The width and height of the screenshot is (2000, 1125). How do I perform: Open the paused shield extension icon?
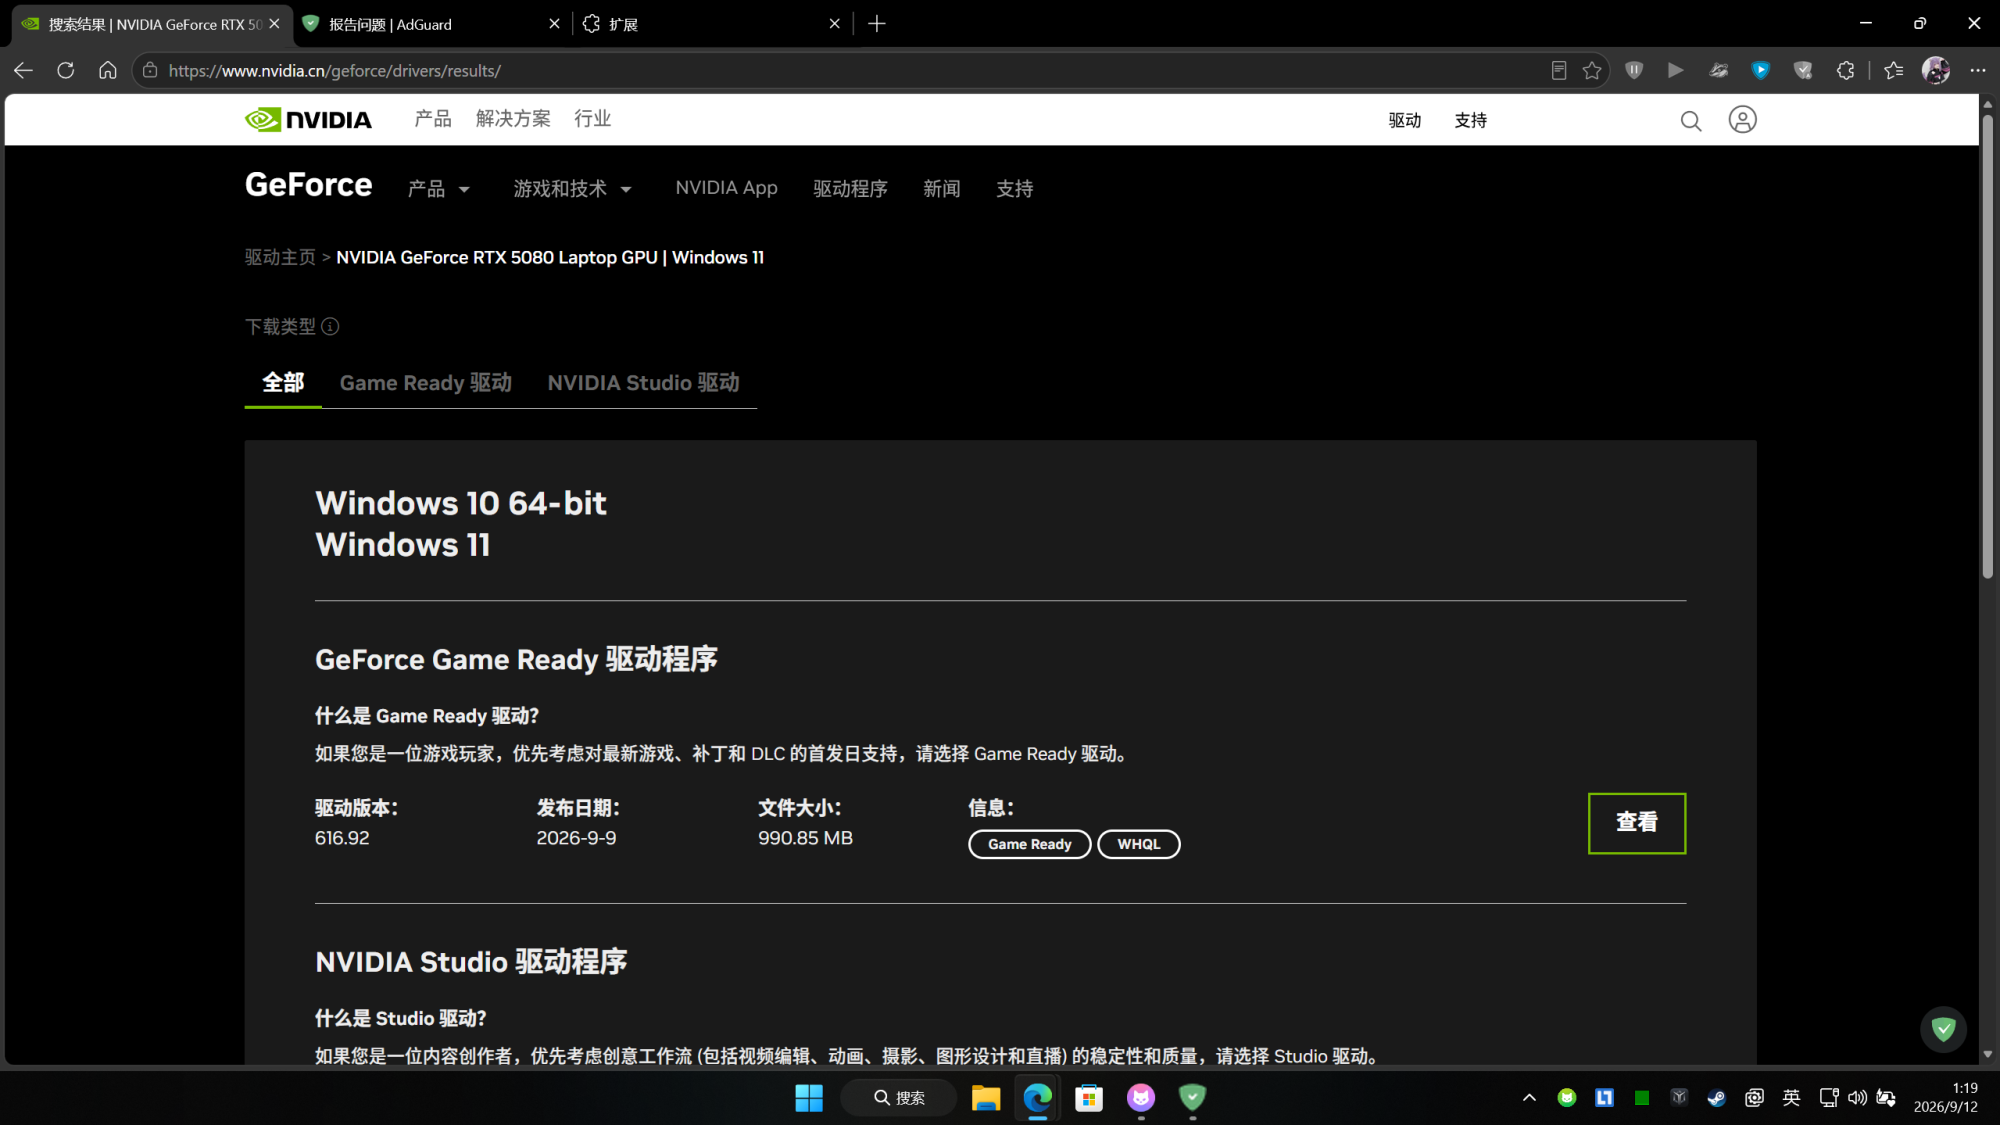(1634, 70)
